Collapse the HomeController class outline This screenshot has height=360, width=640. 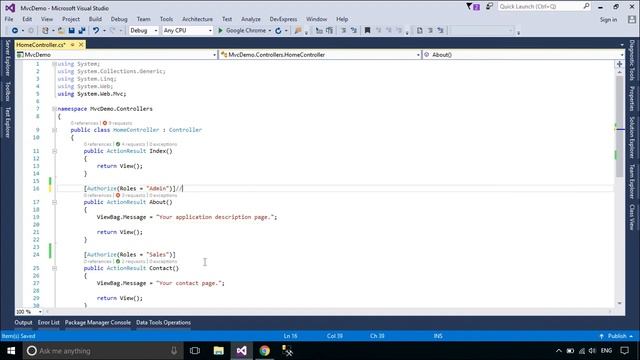(54, 130)
